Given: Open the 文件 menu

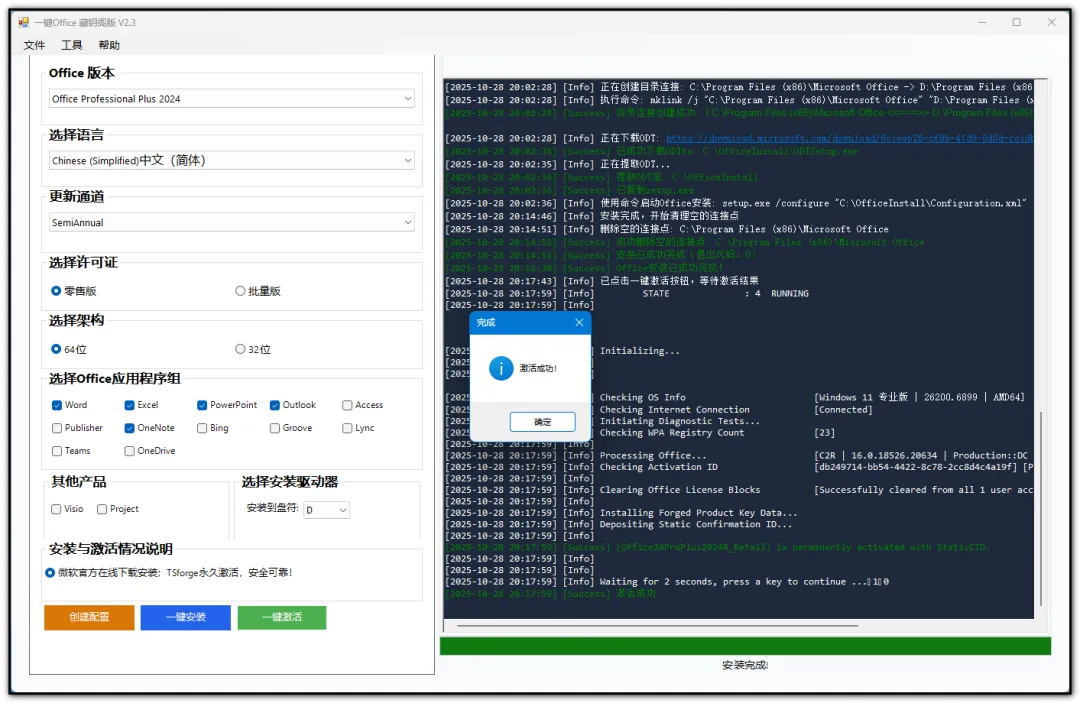Looking at the screenshot, I should (34, 45).
